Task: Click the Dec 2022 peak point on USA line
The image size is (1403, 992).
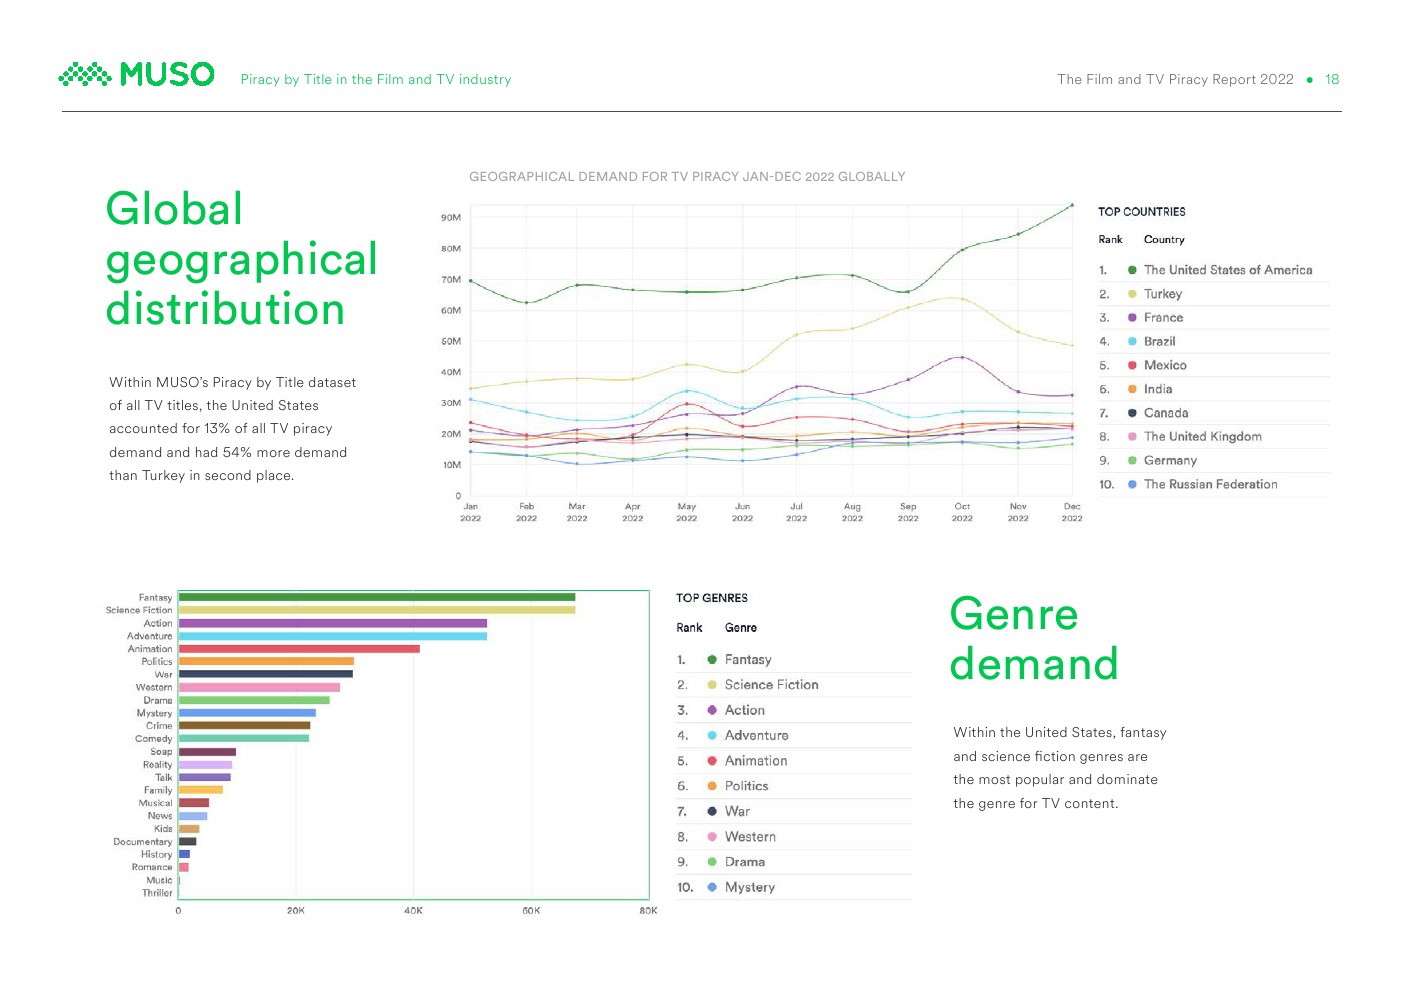Action: coord(1072,206)
